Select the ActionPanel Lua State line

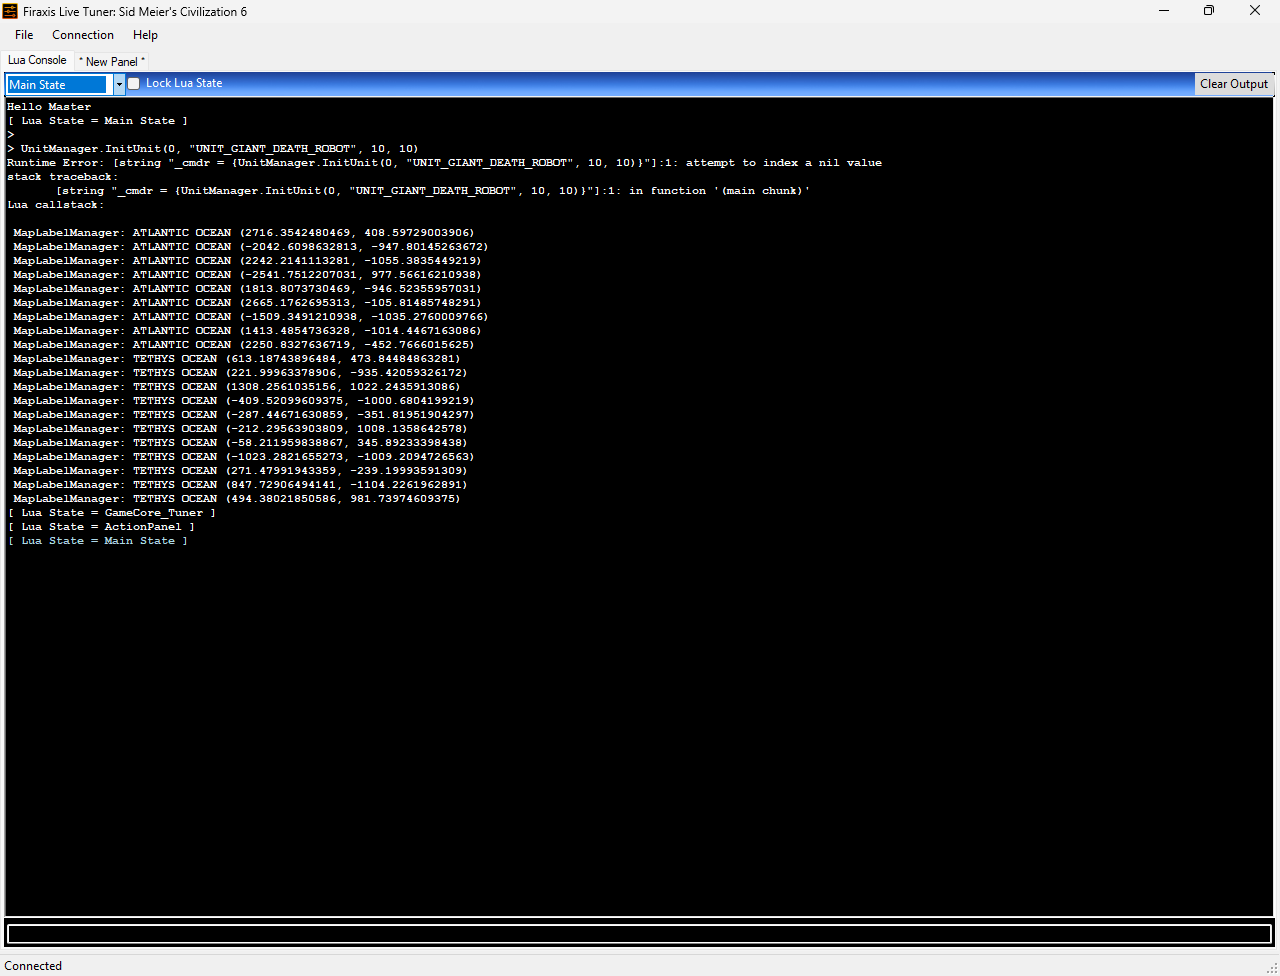tap(101, 527)
